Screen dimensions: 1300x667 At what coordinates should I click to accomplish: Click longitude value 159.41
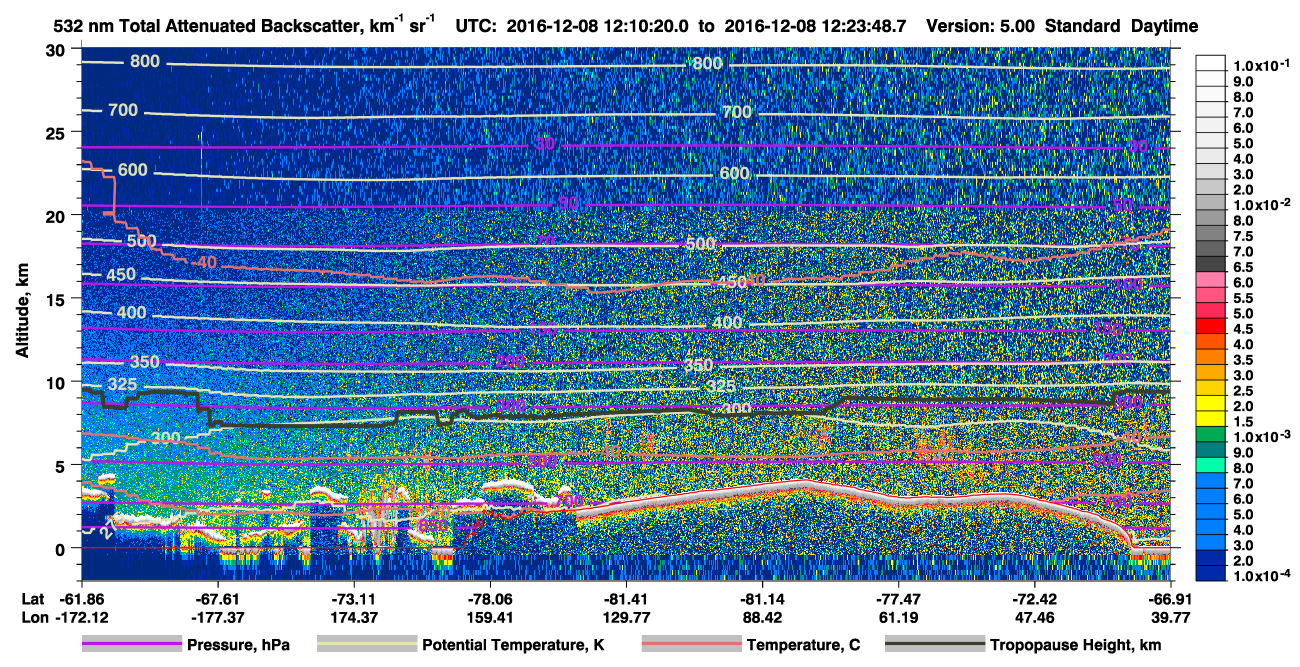coord(490,617)
